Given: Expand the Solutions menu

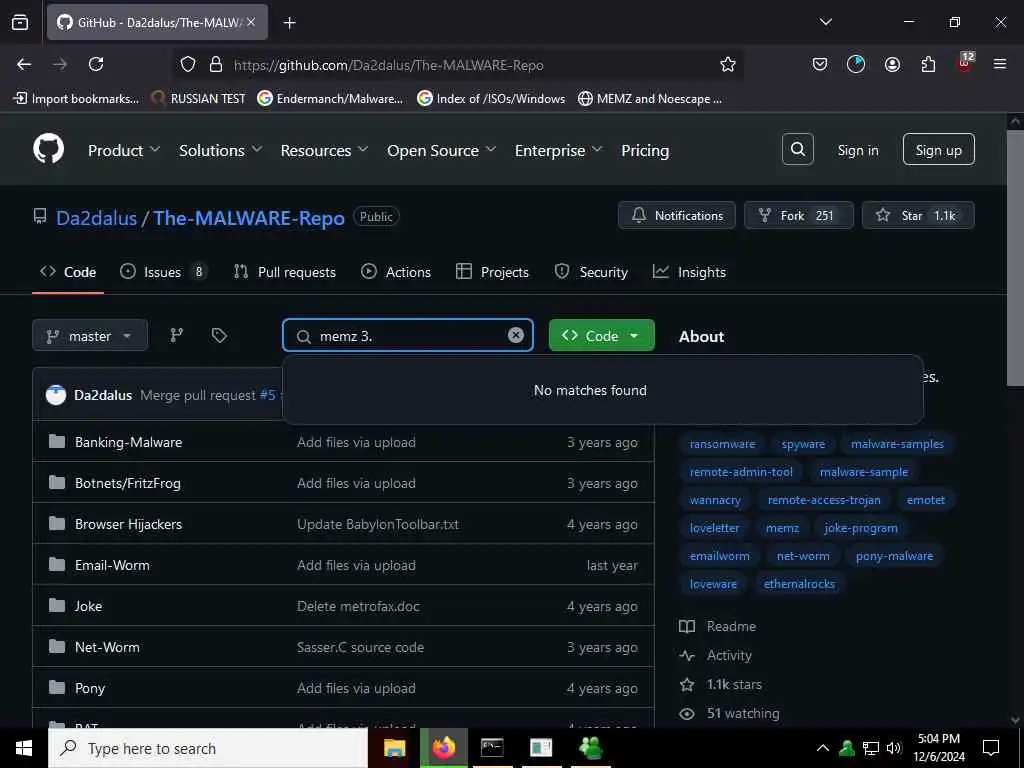Looking at the screenshot, I should [x=221, y=150].
